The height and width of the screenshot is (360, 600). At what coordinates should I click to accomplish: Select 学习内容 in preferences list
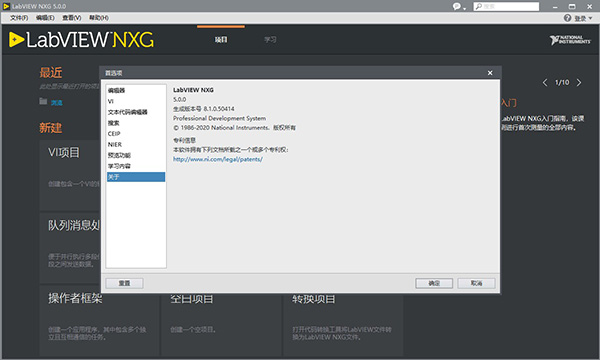(x=136, y=166)
